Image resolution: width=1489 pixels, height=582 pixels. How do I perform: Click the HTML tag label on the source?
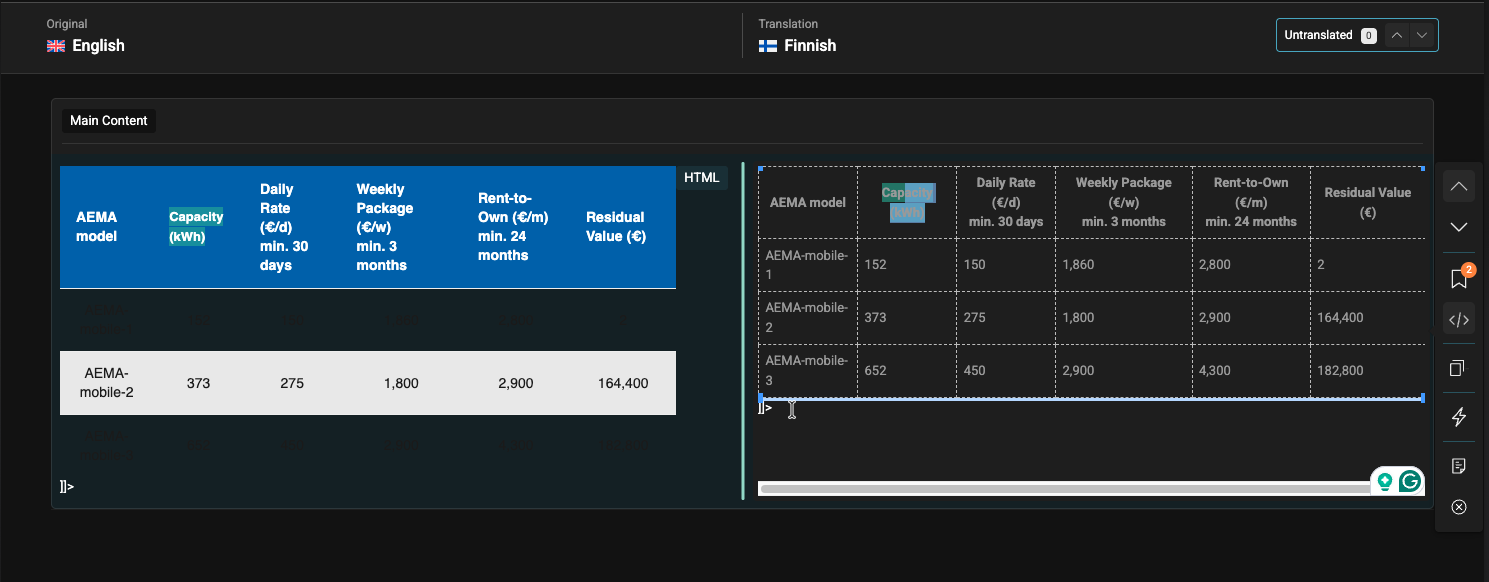click(702, 177)
